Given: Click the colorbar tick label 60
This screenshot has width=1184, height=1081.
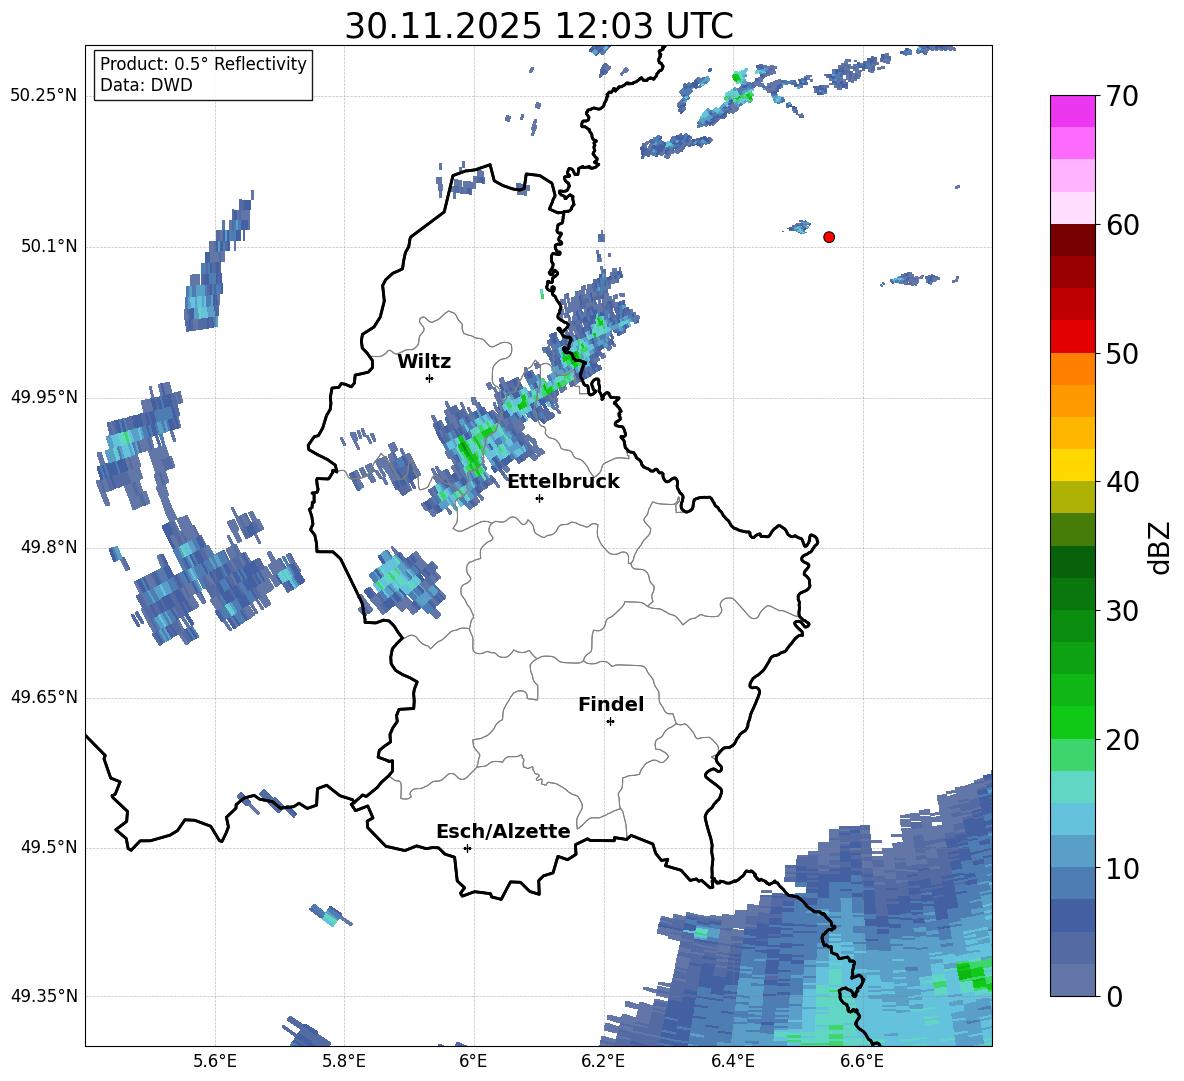Looking at the screenshot, I should click(1122, 225).
